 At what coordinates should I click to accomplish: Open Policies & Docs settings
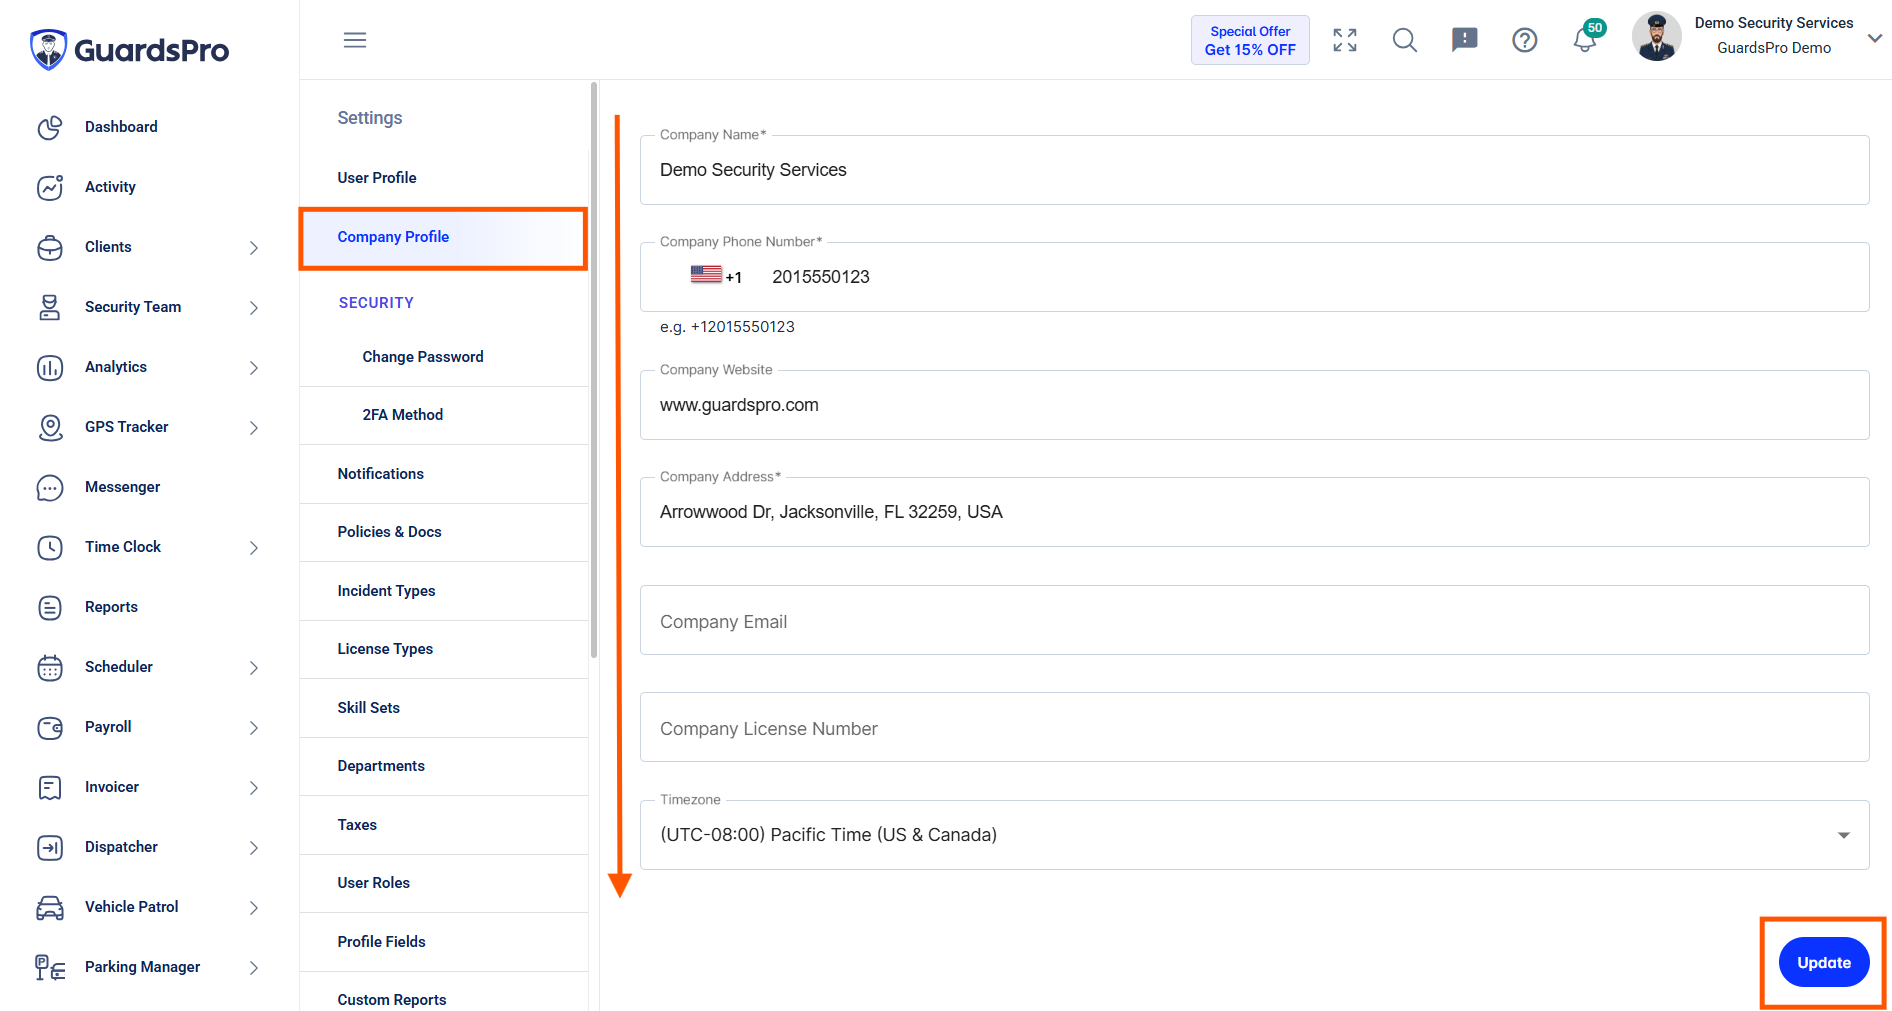click(x=444, y=532)
